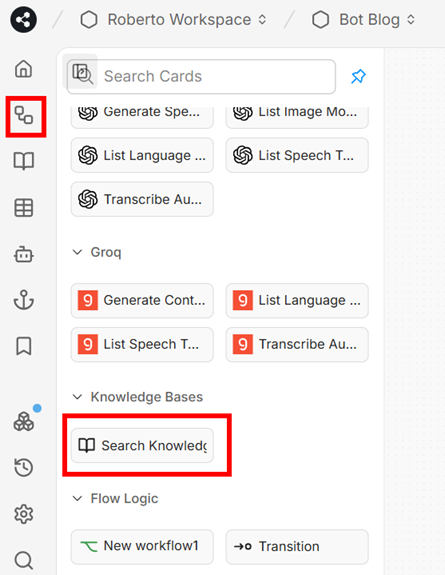Open the bookmark icon in sidebar

tap(23, 346)
